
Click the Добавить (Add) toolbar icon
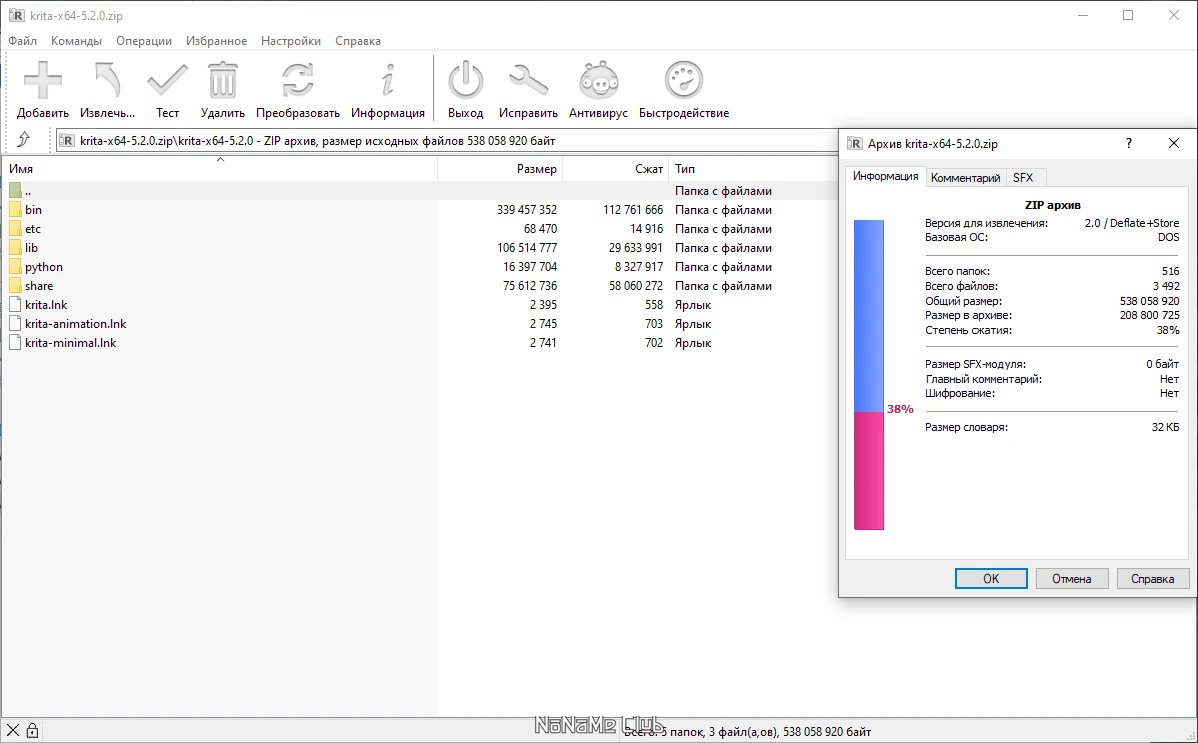point(43,81)
